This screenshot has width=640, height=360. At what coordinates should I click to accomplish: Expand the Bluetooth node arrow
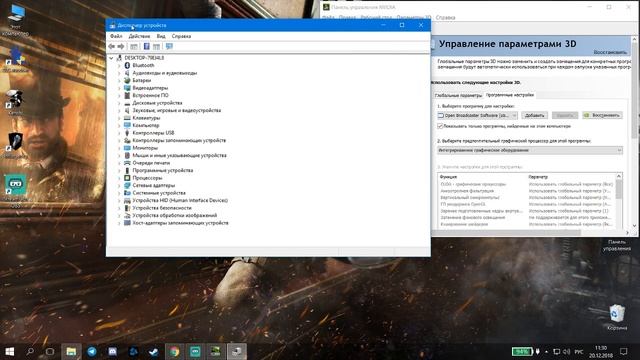click(119, 65)
